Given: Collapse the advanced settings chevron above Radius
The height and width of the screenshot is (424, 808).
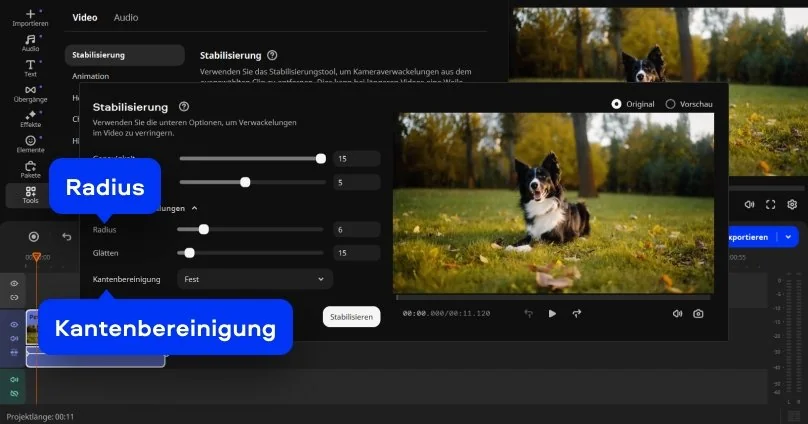Looking at the screenshot, I should (194, 208).
